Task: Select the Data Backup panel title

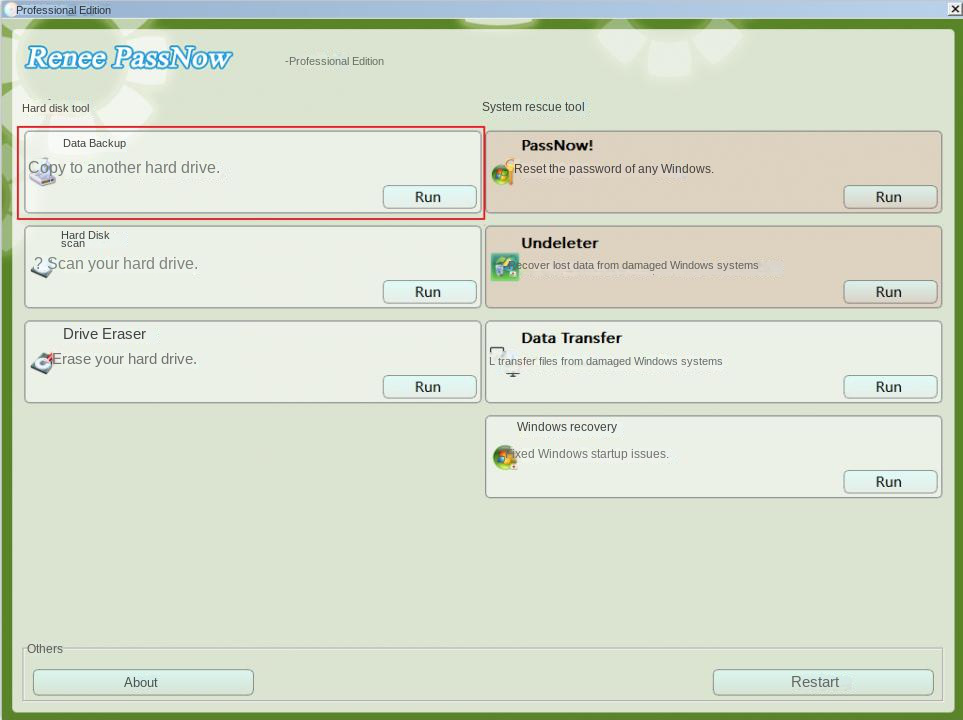Action: [x=94, y=143]
